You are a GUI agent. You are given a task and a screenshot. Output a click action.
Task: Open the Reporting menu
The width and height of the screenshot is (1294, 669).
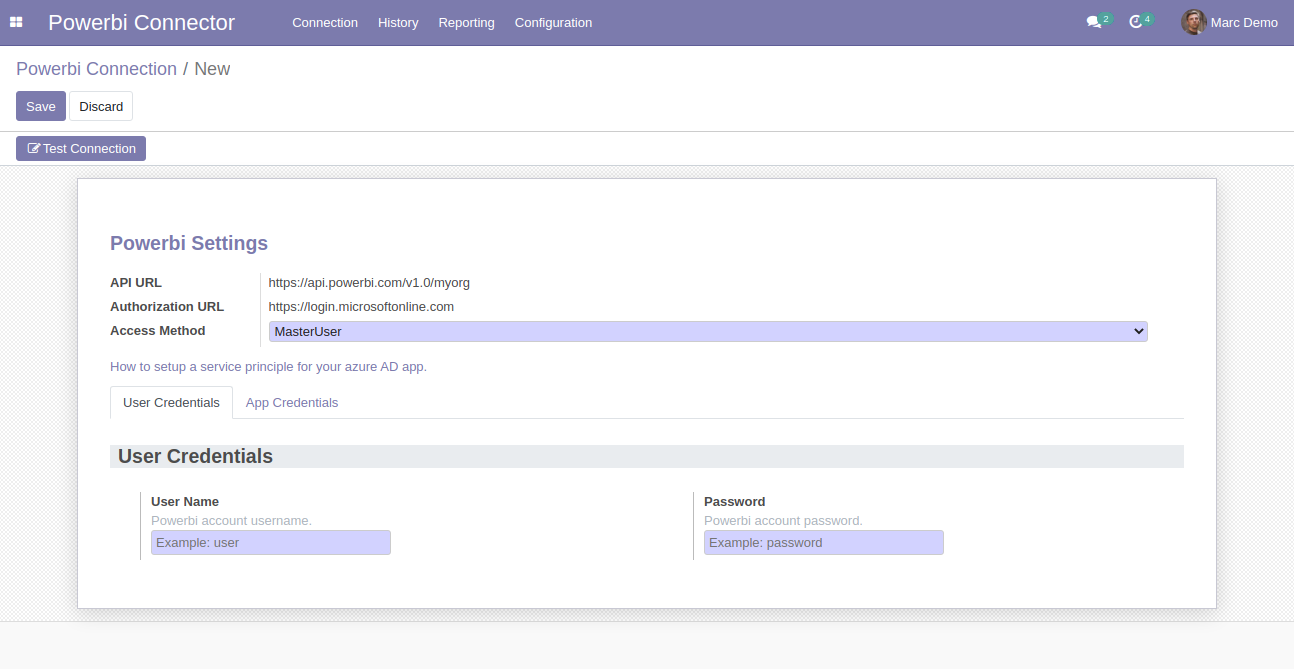tap(466, 22)
